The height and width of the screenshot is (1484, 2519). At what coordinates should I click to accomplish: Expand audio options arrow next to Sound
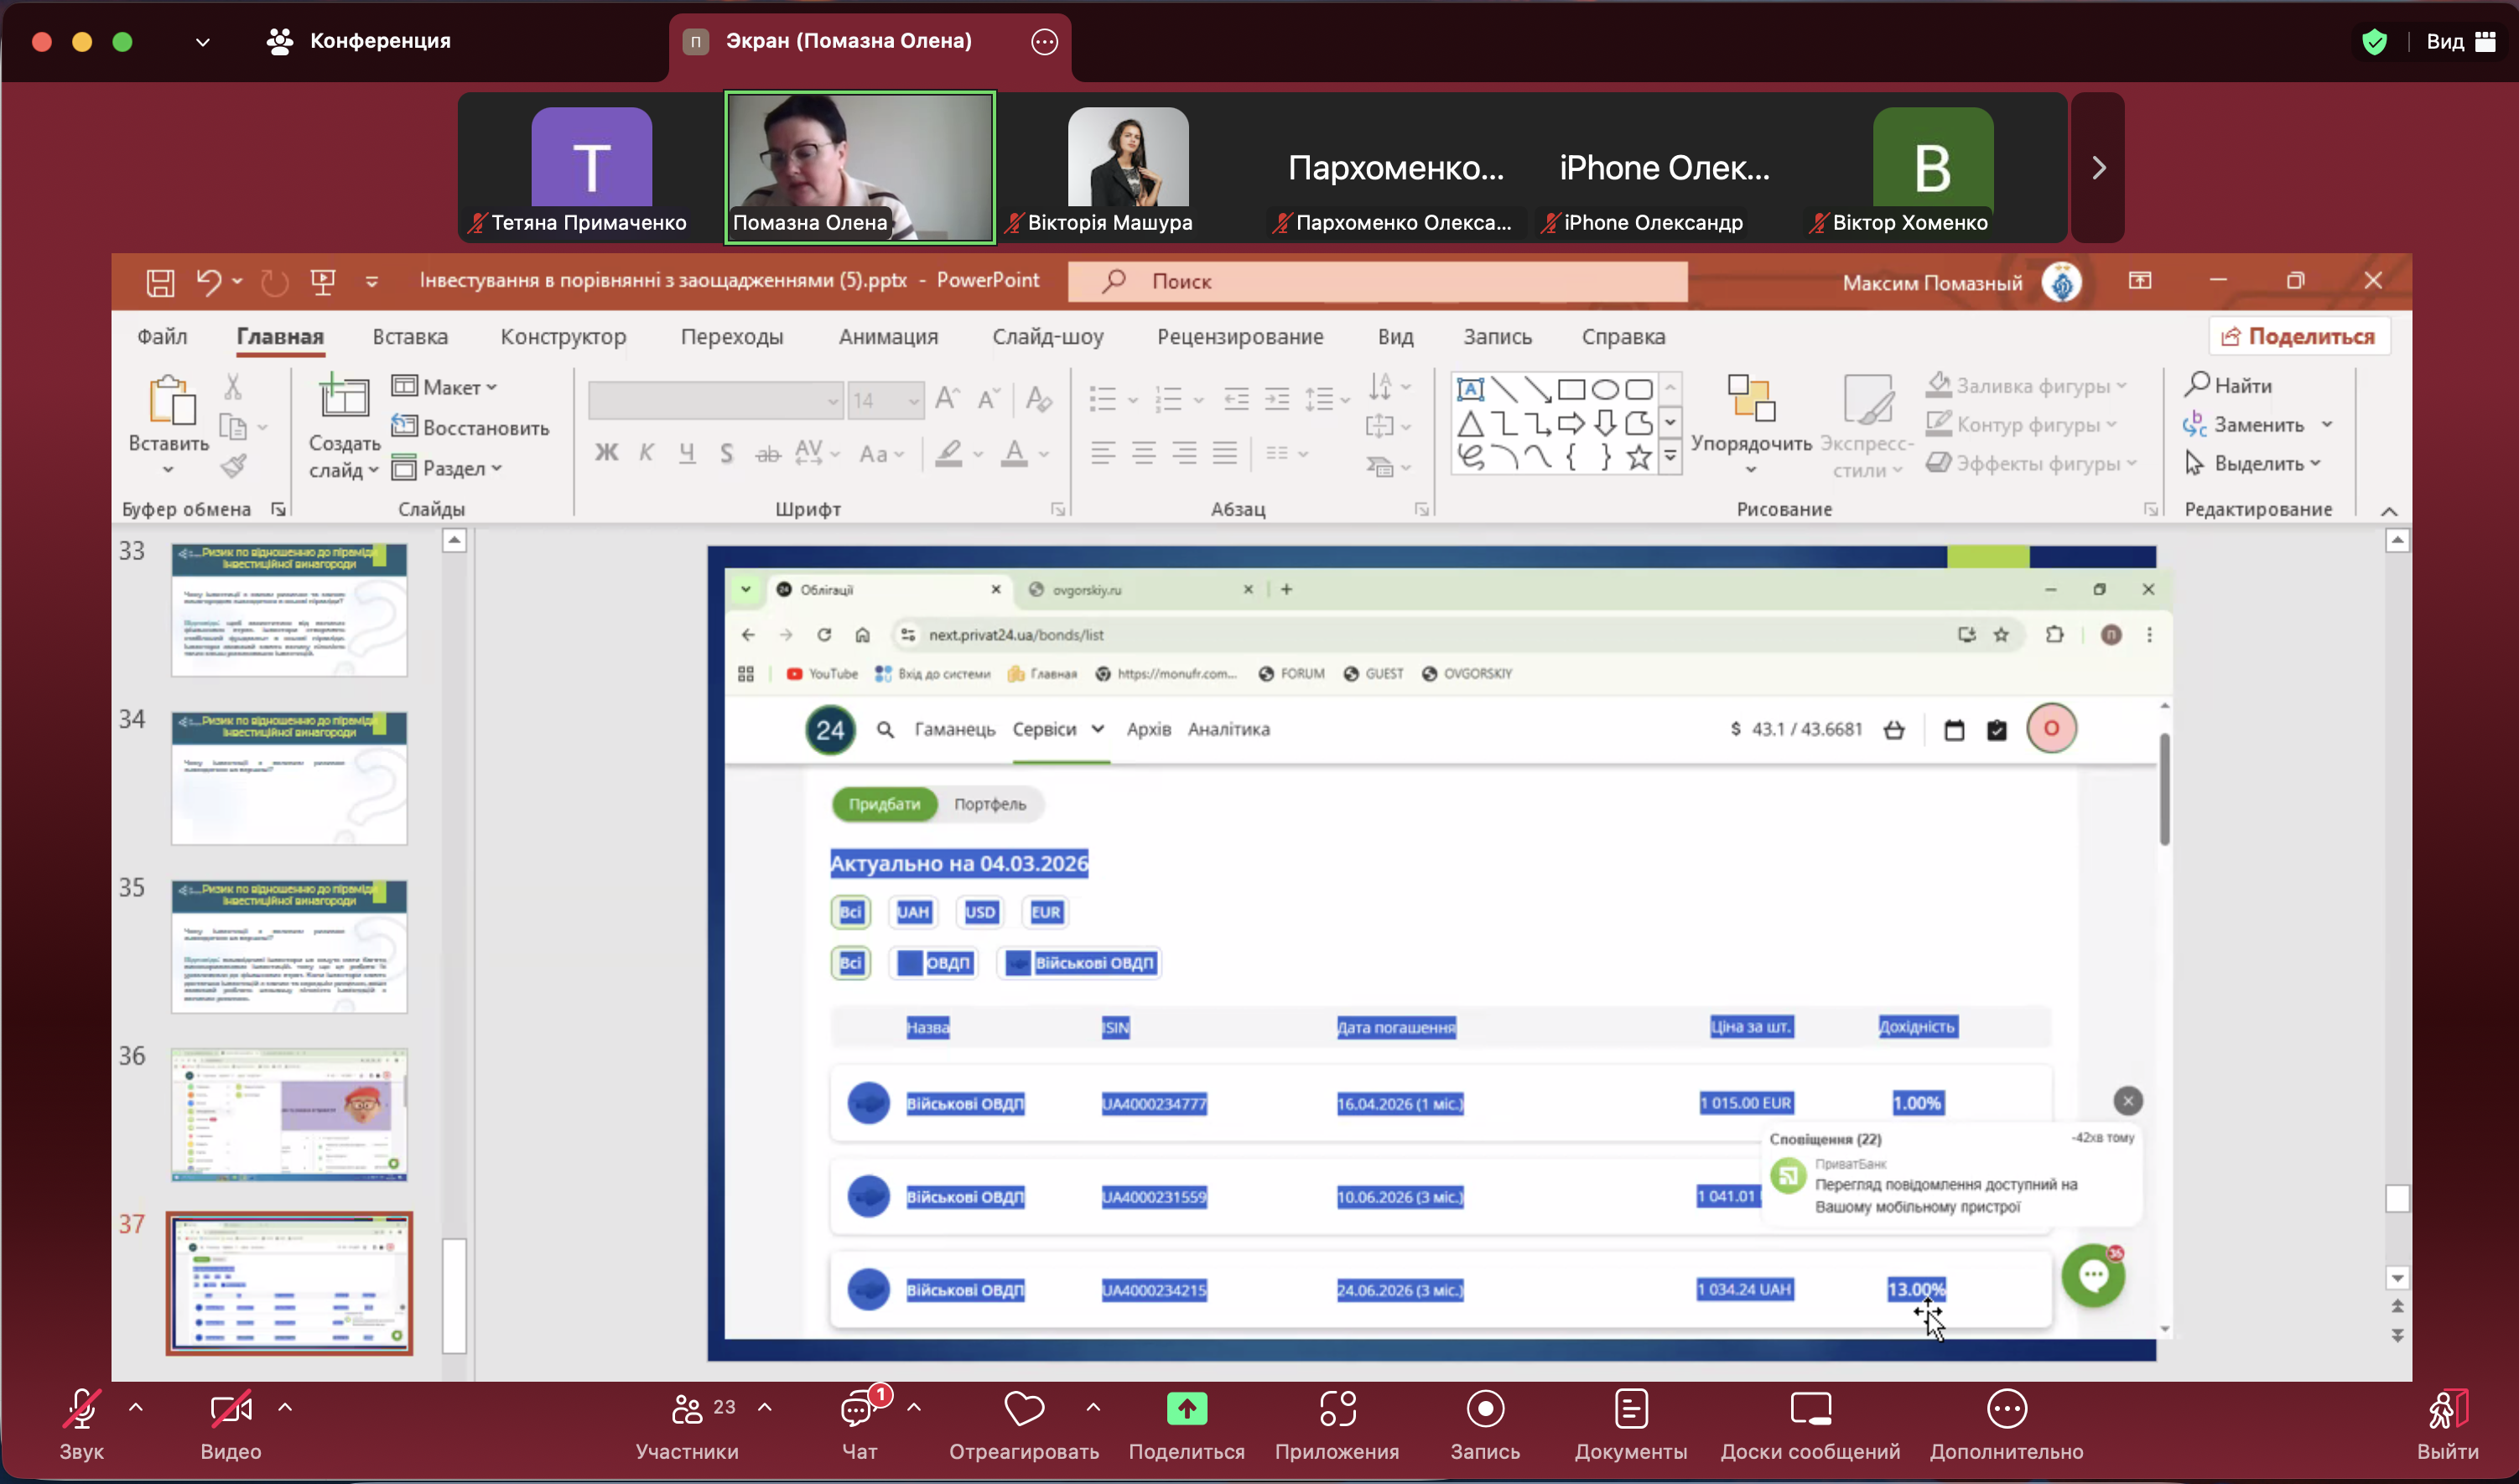click(136, 1408)
